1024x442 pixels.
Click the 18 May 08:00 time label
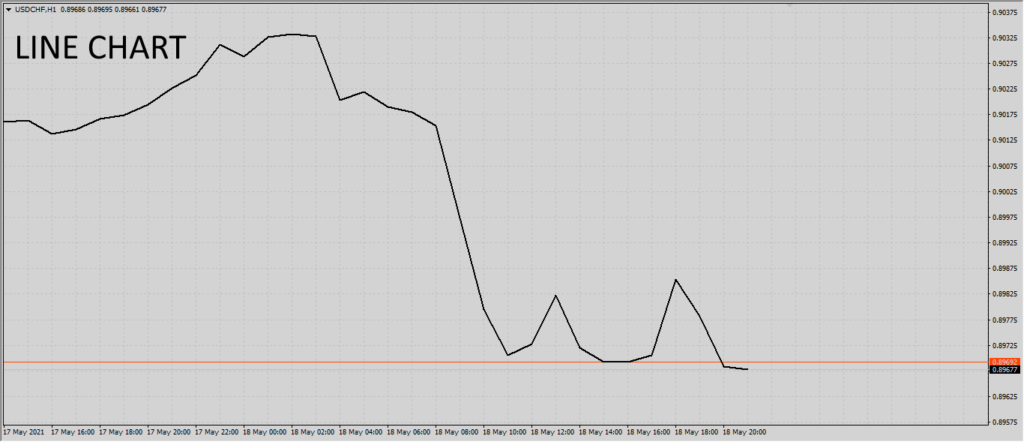pos(458,434)
